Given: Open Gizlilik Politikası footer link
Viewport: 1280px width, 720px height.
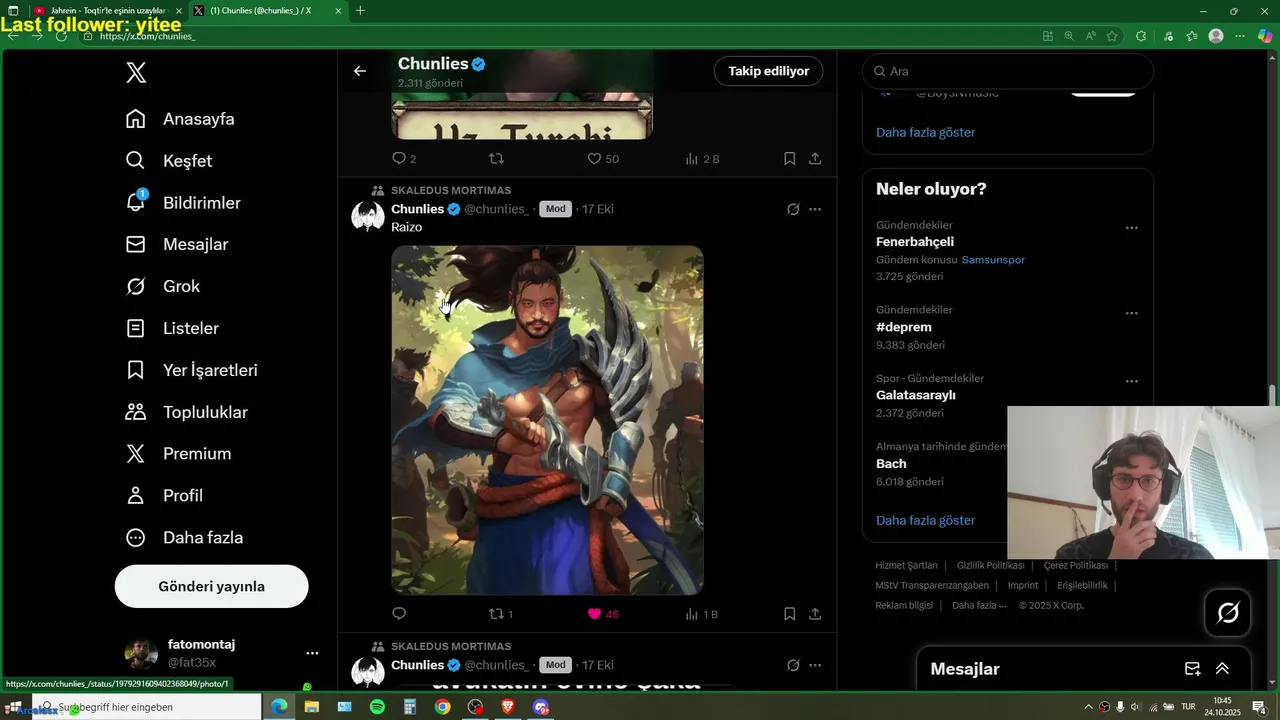Looking at the screenshot, I should coord(991,565).
